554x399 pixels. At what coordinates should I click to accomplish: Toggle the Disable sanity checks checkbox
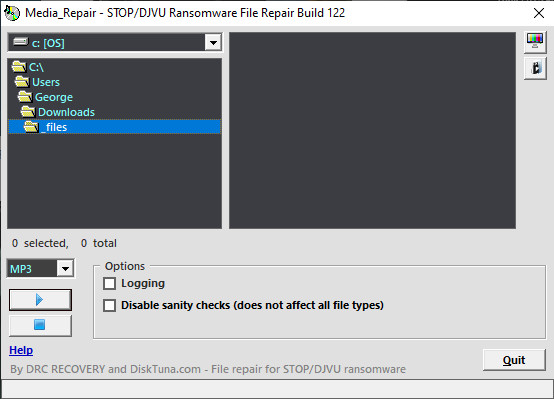click(x=110, y=305)
